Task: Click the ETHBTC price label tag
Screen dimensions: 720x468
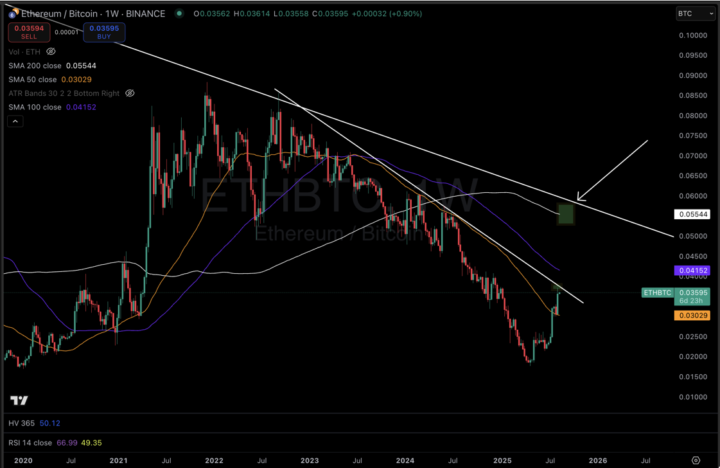Action: [x=657, y=293]
